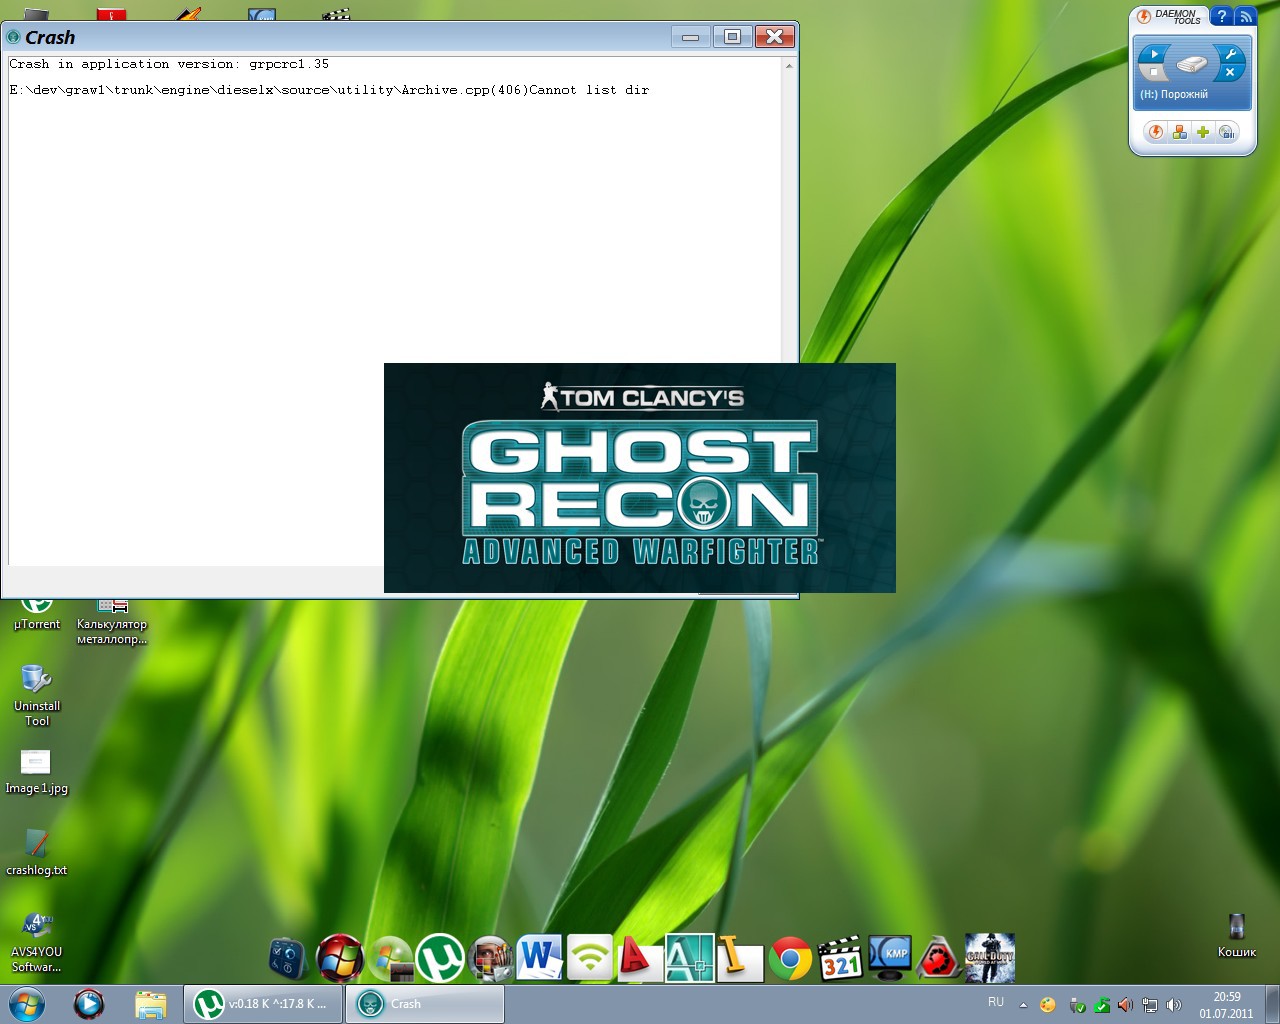The width and height of the screenshot is (1280, 1024).
Task: Close the Crash window
Action: tap(774, 37)
